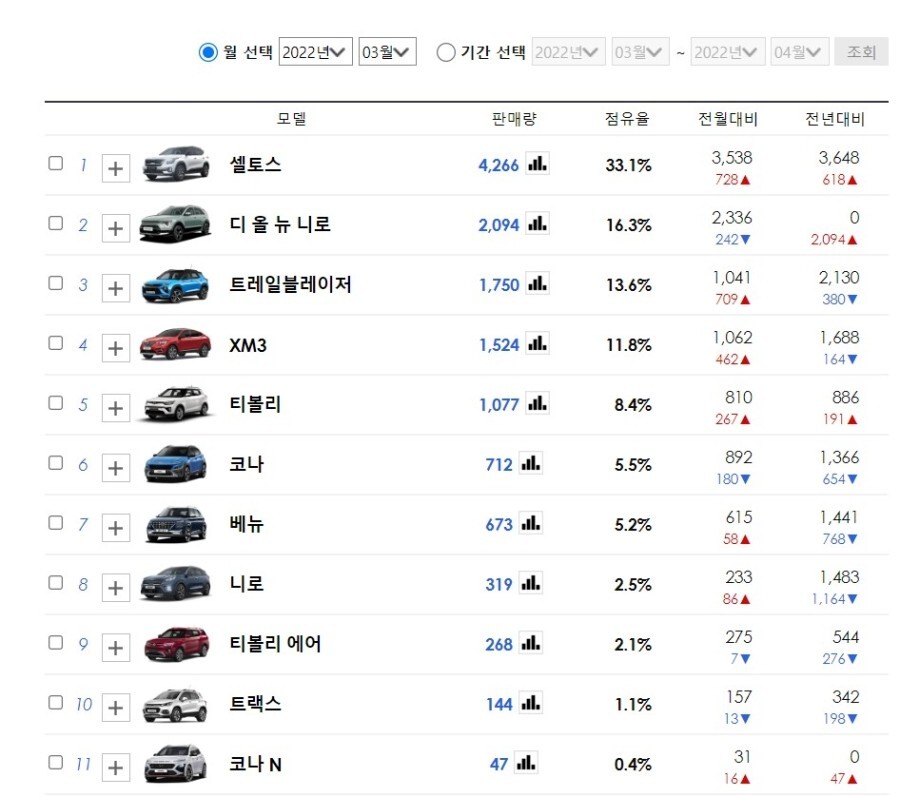Open the 디 올 뉴 니로 model link
The image size is (900, 797).
[x=280, y=224]
